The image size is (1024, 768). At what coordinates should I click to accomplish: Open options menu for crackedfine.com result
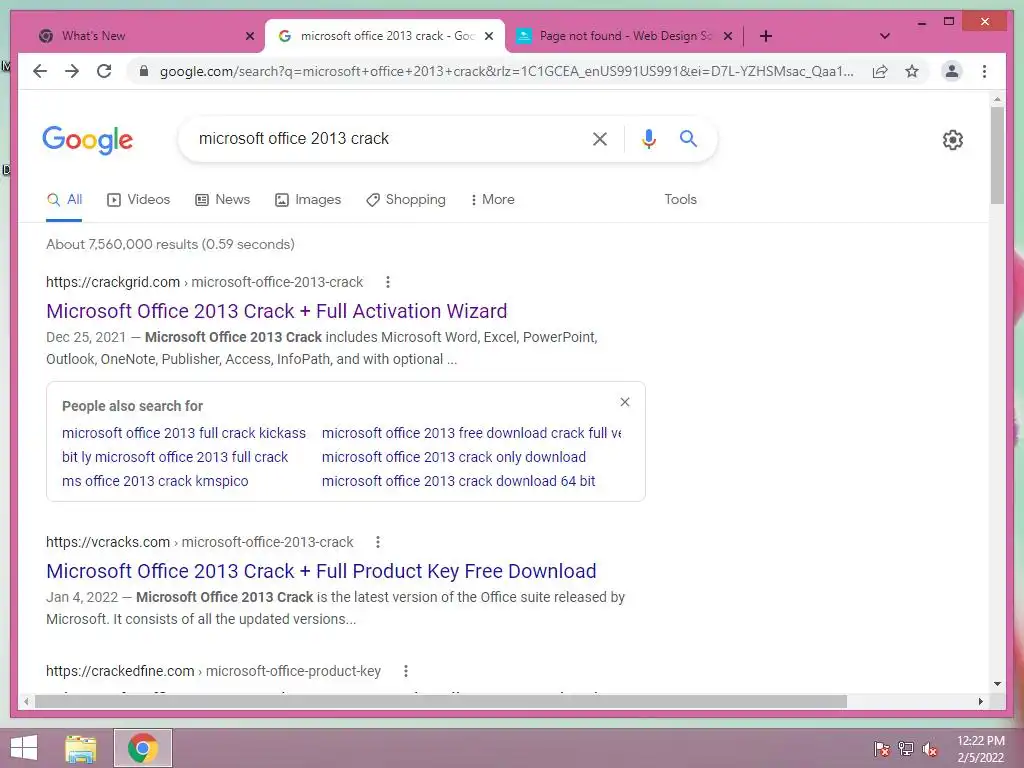tap(406, 671)
